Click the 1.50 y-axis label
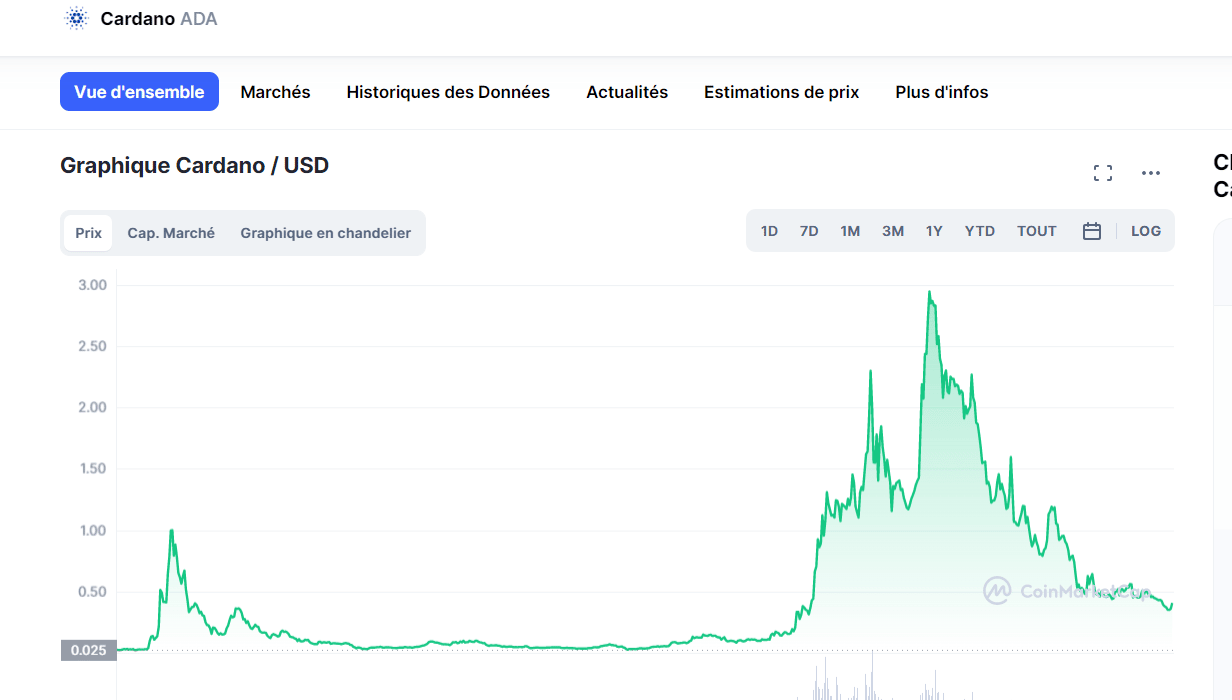The image size is (1232, 700). click(x=92, y=468)
